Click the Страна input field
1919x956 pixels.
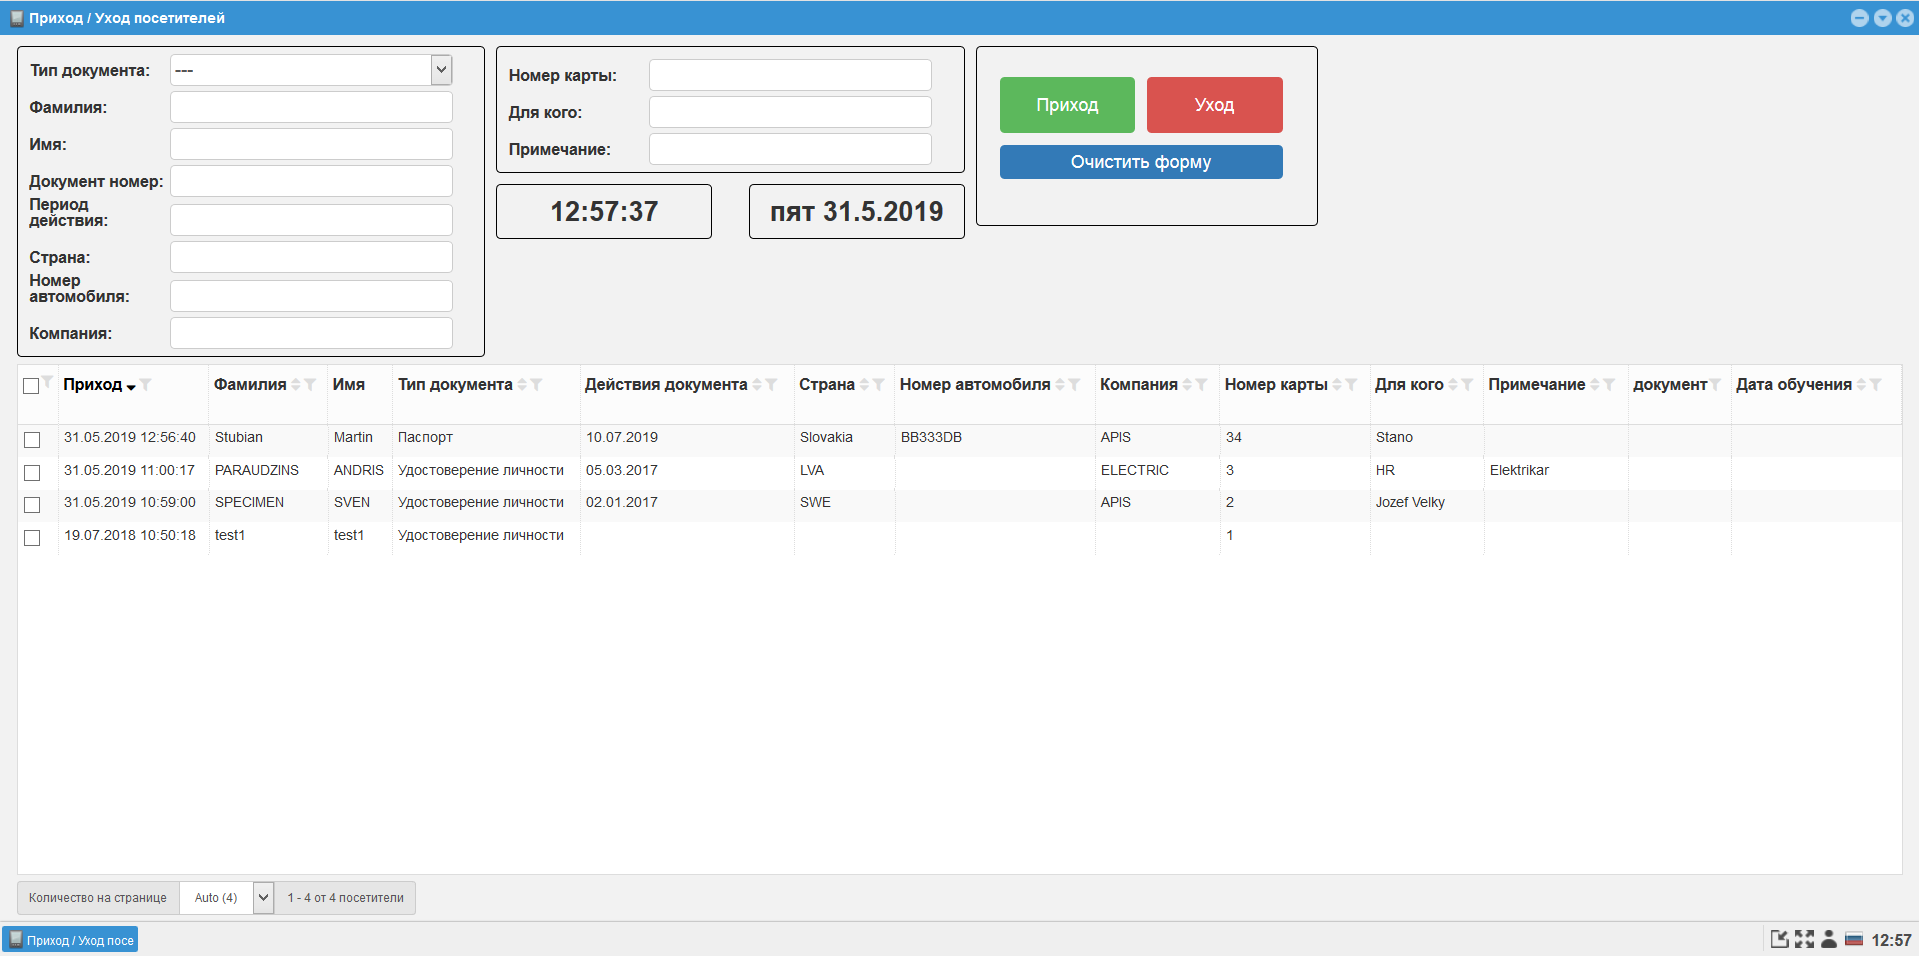[311, 257]
